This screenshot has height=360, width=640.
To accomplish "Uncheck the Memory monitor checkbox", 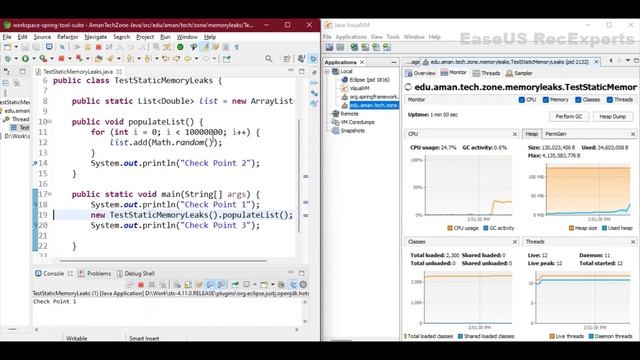I will 546,100.
